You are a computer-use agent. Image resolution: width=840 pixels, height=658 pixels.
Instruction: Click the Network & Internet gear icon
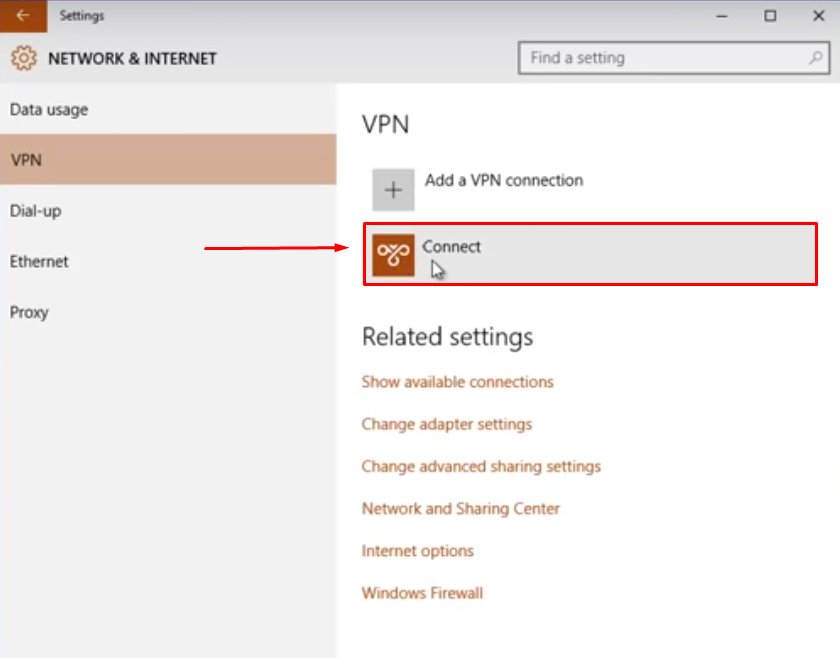24,58
